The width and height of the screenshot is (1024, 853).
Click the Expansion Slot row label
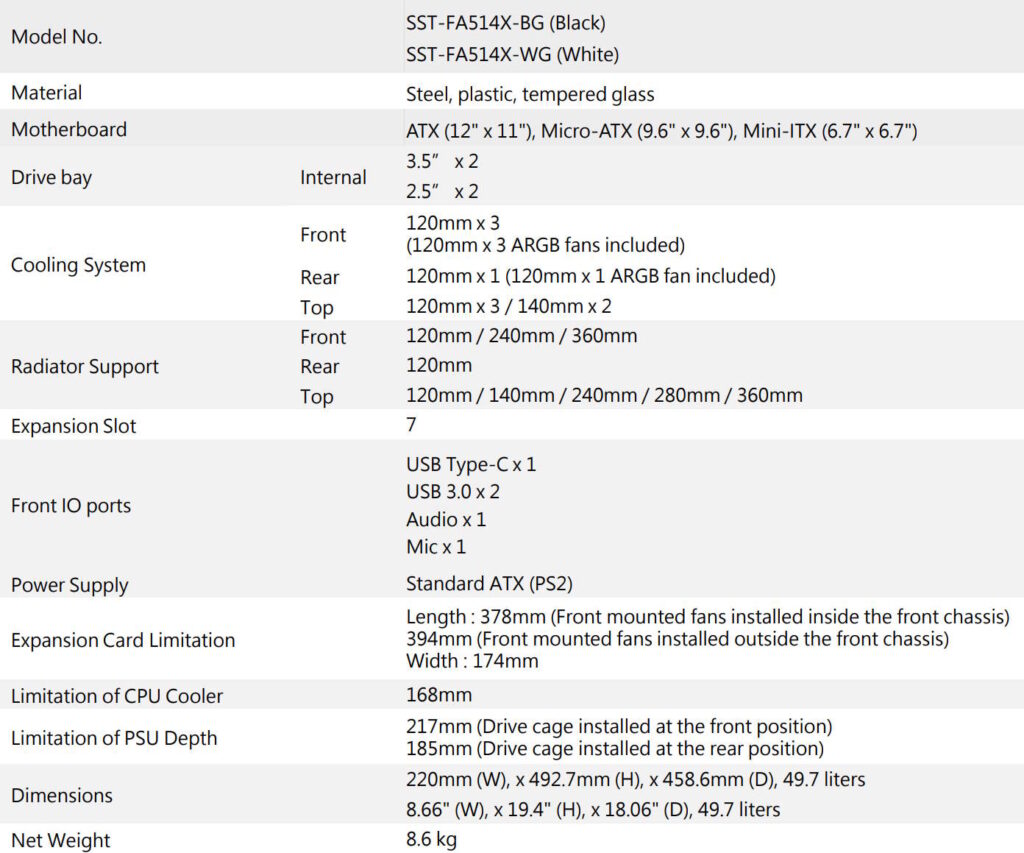[x=73, y=426]
